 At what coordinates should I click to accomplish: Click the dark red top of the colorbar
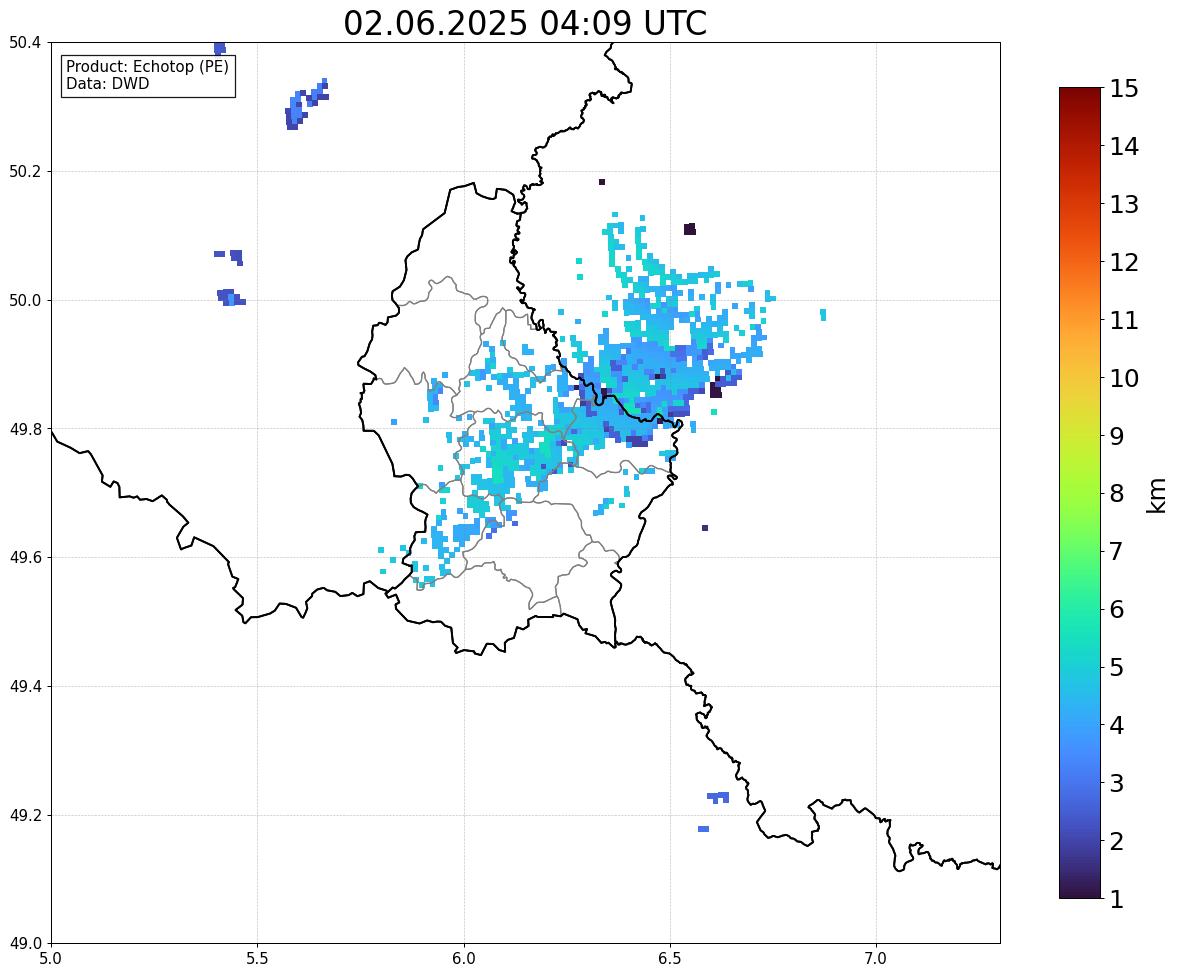point(1080,93)
